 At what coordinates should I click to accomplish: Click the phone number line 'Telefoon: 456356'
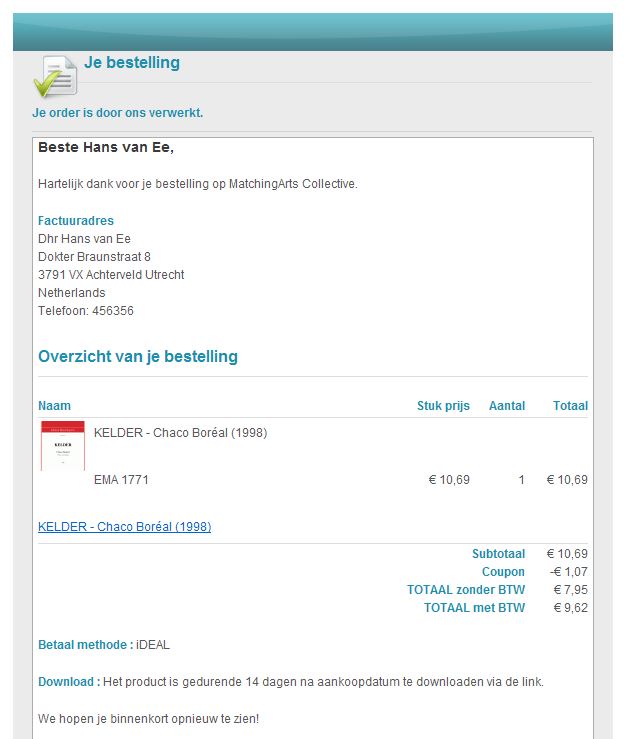coord(86,311)
